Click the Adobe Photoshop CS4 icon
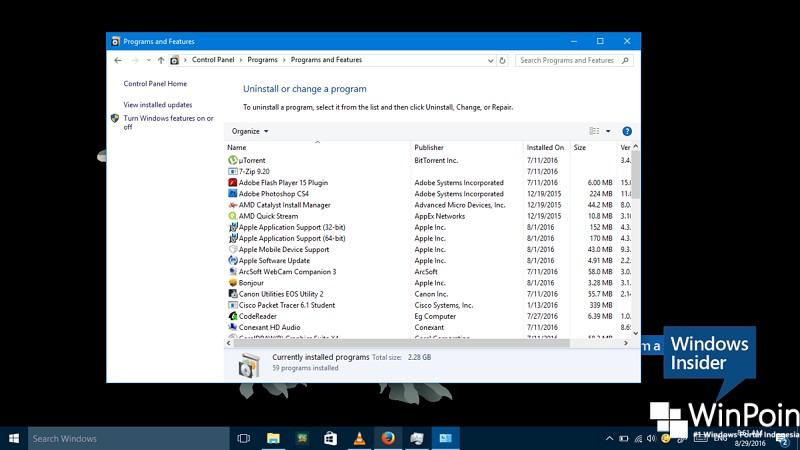 [x=233, y=194]
